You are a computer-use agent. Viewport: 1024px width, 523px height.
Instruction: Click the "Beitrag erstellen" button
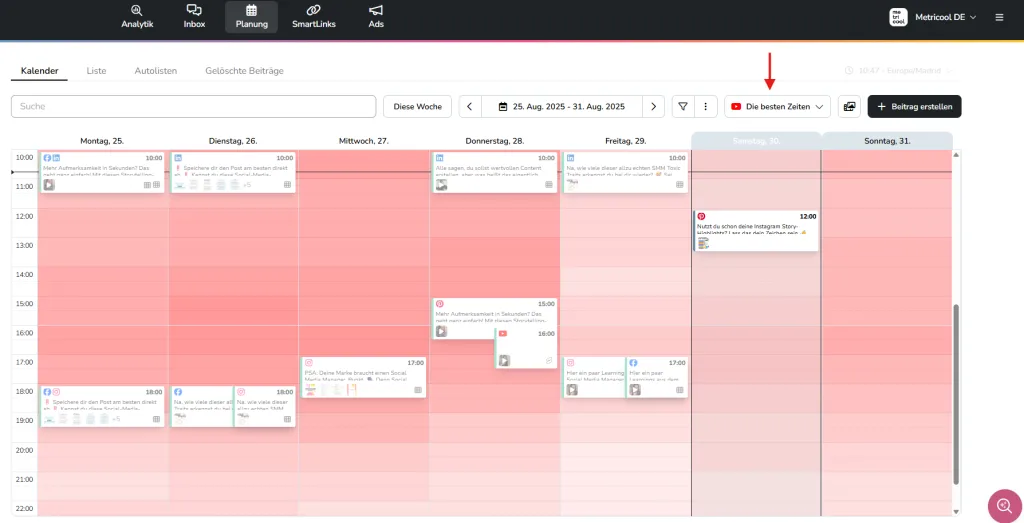coord(915,106)
